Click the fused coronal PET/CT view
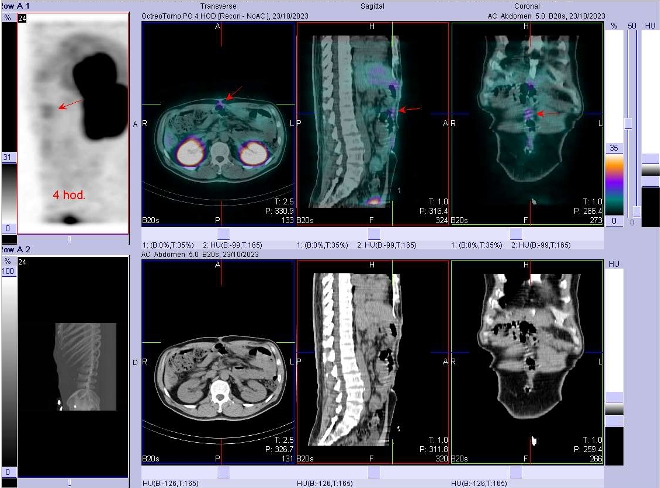This screenshot has height=488, width=660. coord(527,120)
